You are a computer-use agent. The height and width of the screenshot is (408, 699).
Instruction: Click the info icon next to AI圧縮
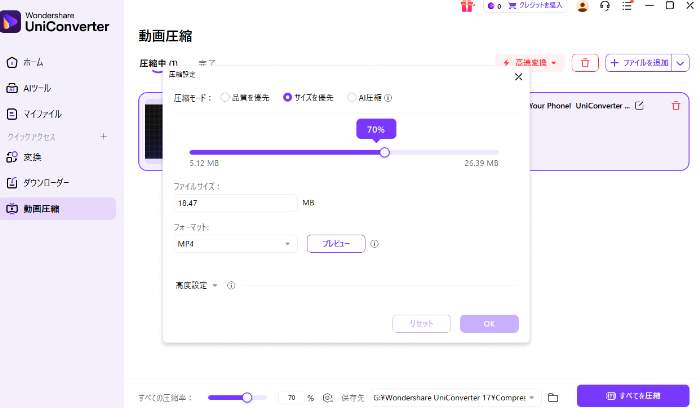(388, 98)
